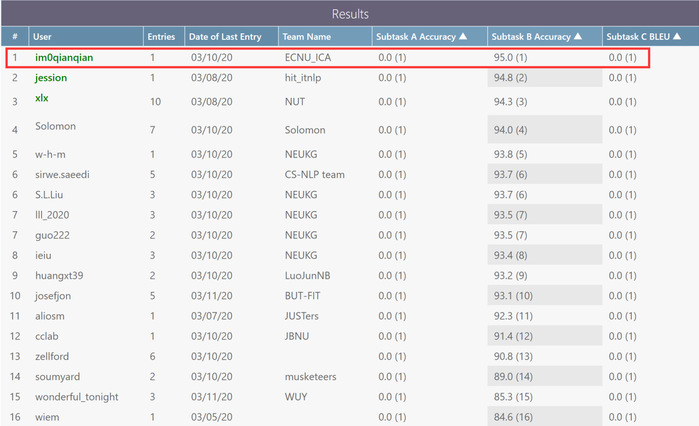This screenshot has height=426, width=699.
Task: Click the green xlx username
Action: coord(42,99)
